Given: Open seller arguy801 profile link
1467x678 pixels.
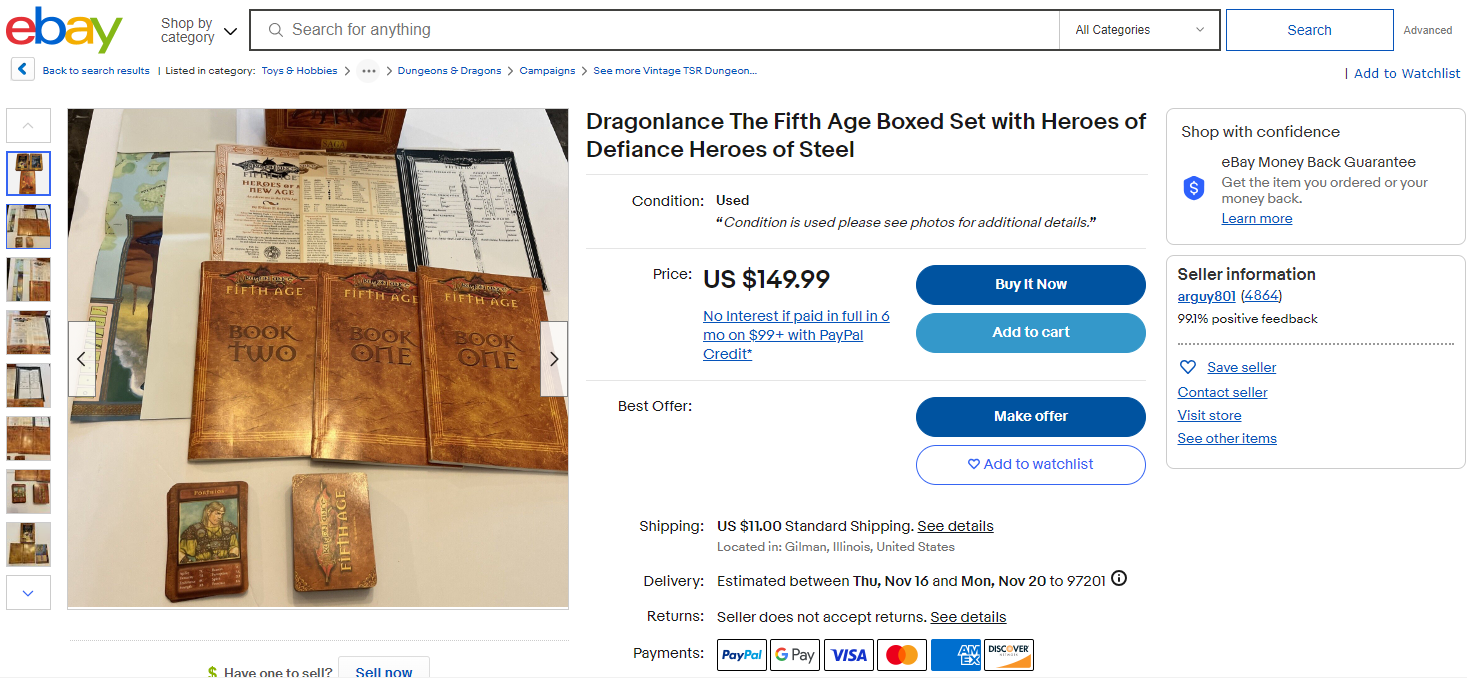Looking at the screenshot, I should (1206, 296).
